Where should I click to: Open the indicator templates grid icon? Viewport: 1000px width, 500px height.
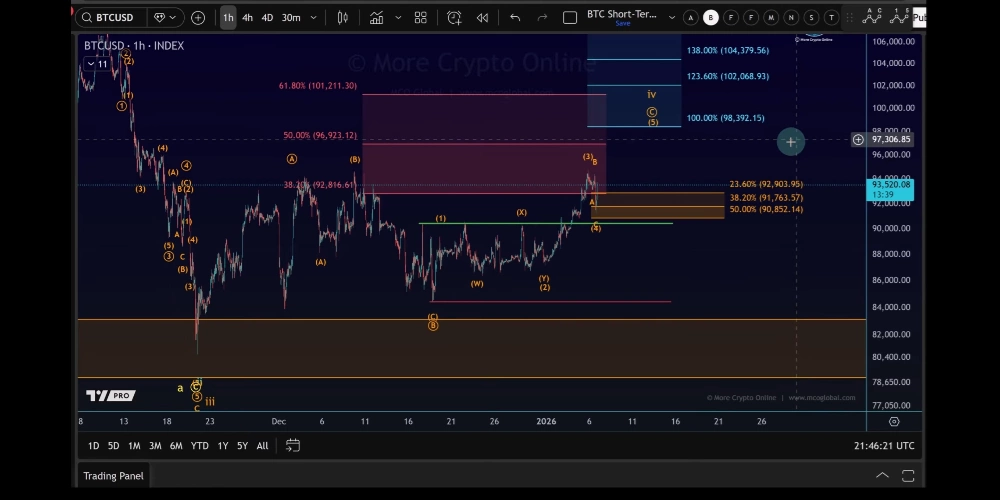[x=420, y=17]
